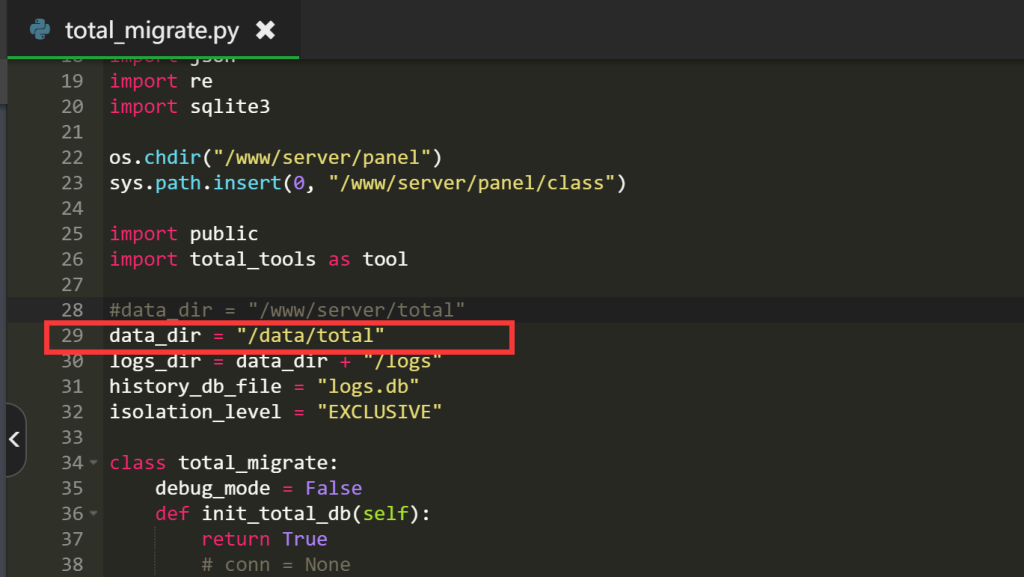Screen dimensions: 1024x577
Task: Select the total_migrate.py tab
Action: tap(151, 30)
